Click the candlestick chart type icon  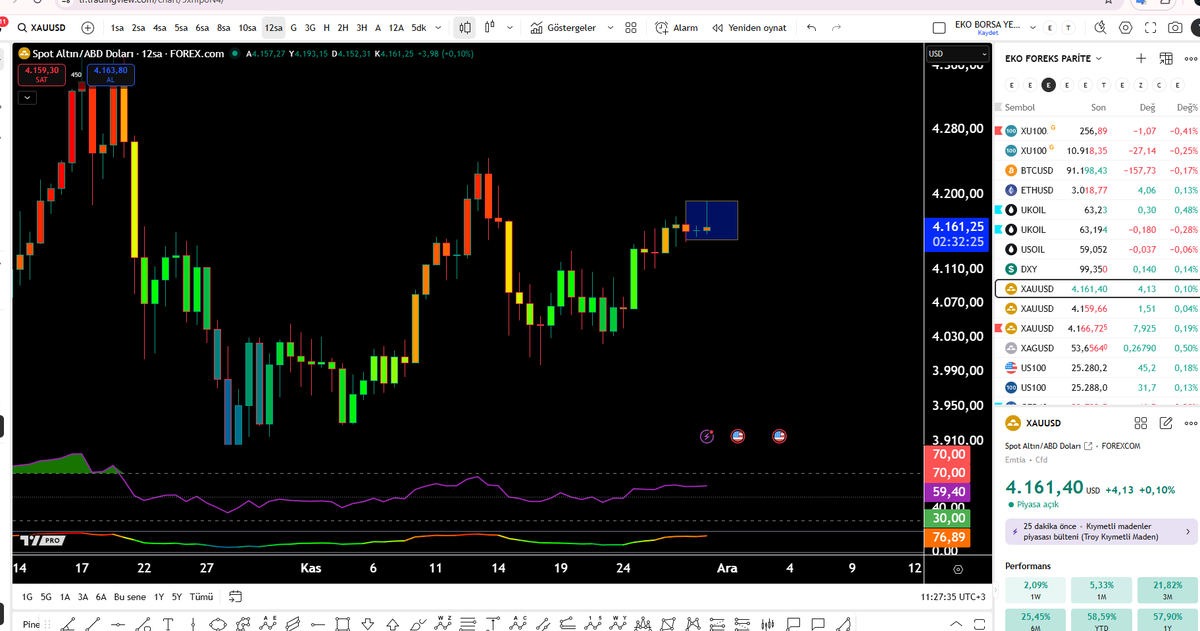click(x=465, y=28)
